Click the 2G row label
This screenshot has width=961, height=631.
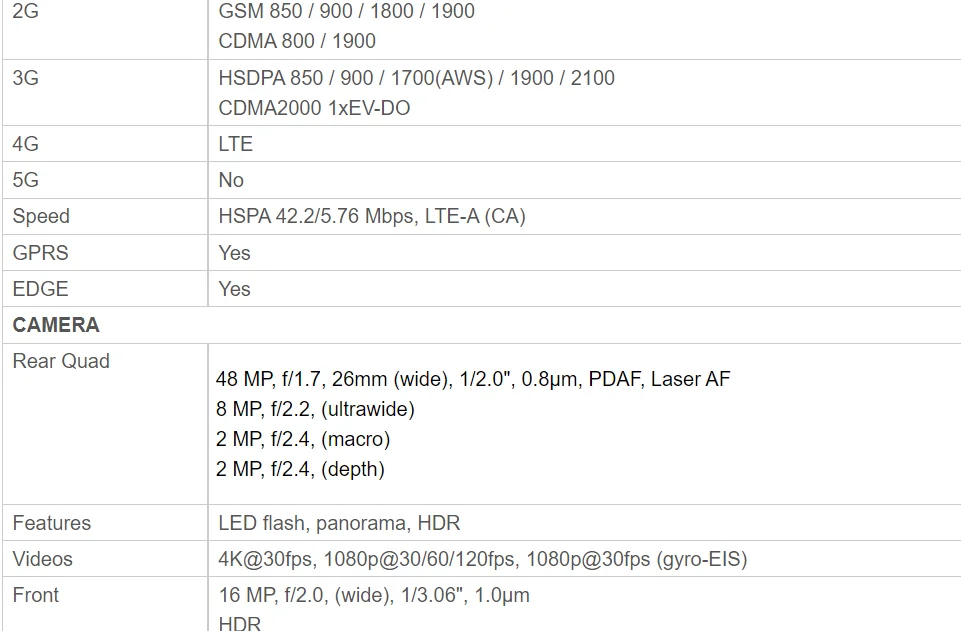25,10
